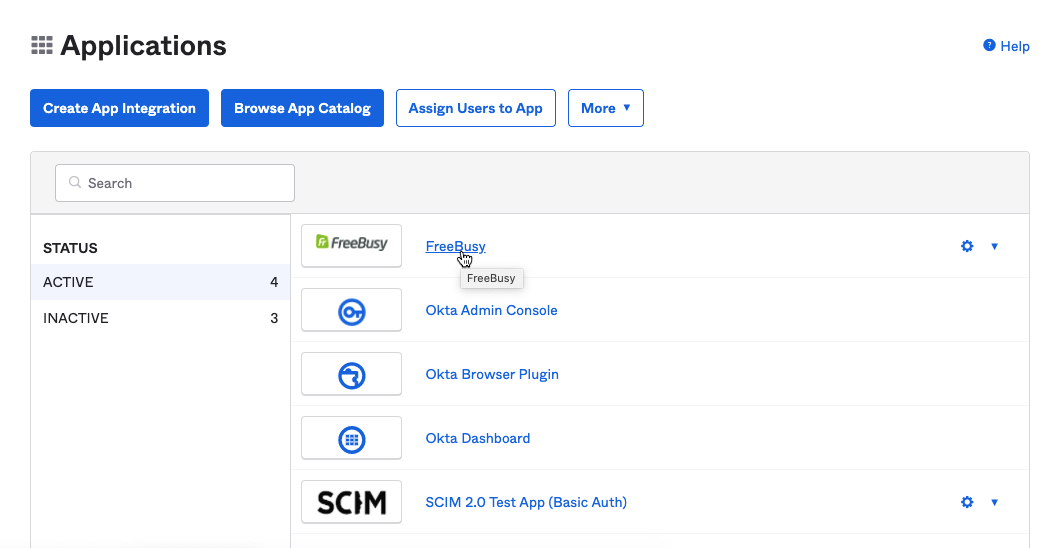Select the ACTIVE status filter
This screenshot has width=1056, height=548.
pos(160,282)
